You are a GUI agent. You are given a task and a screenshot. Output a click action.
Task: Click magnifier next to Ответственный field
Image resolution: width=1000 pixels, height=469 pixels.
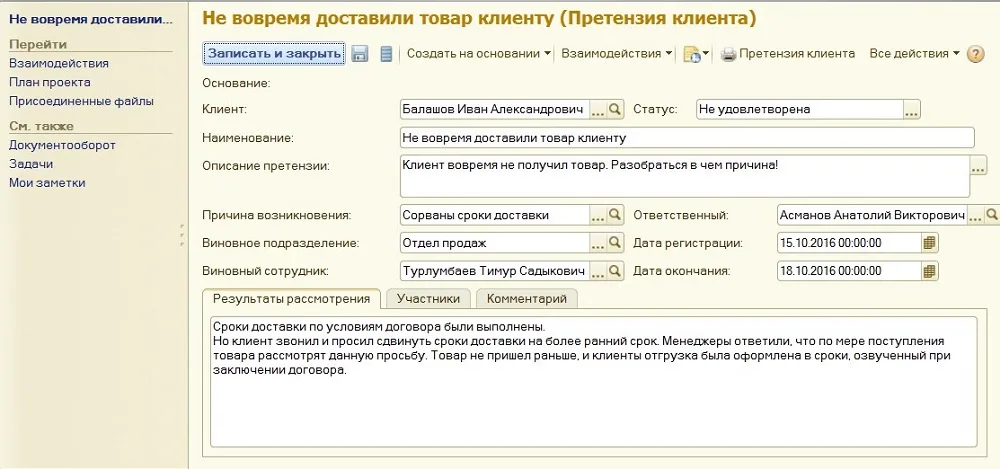pyautogui.click(x=992, y=216)
